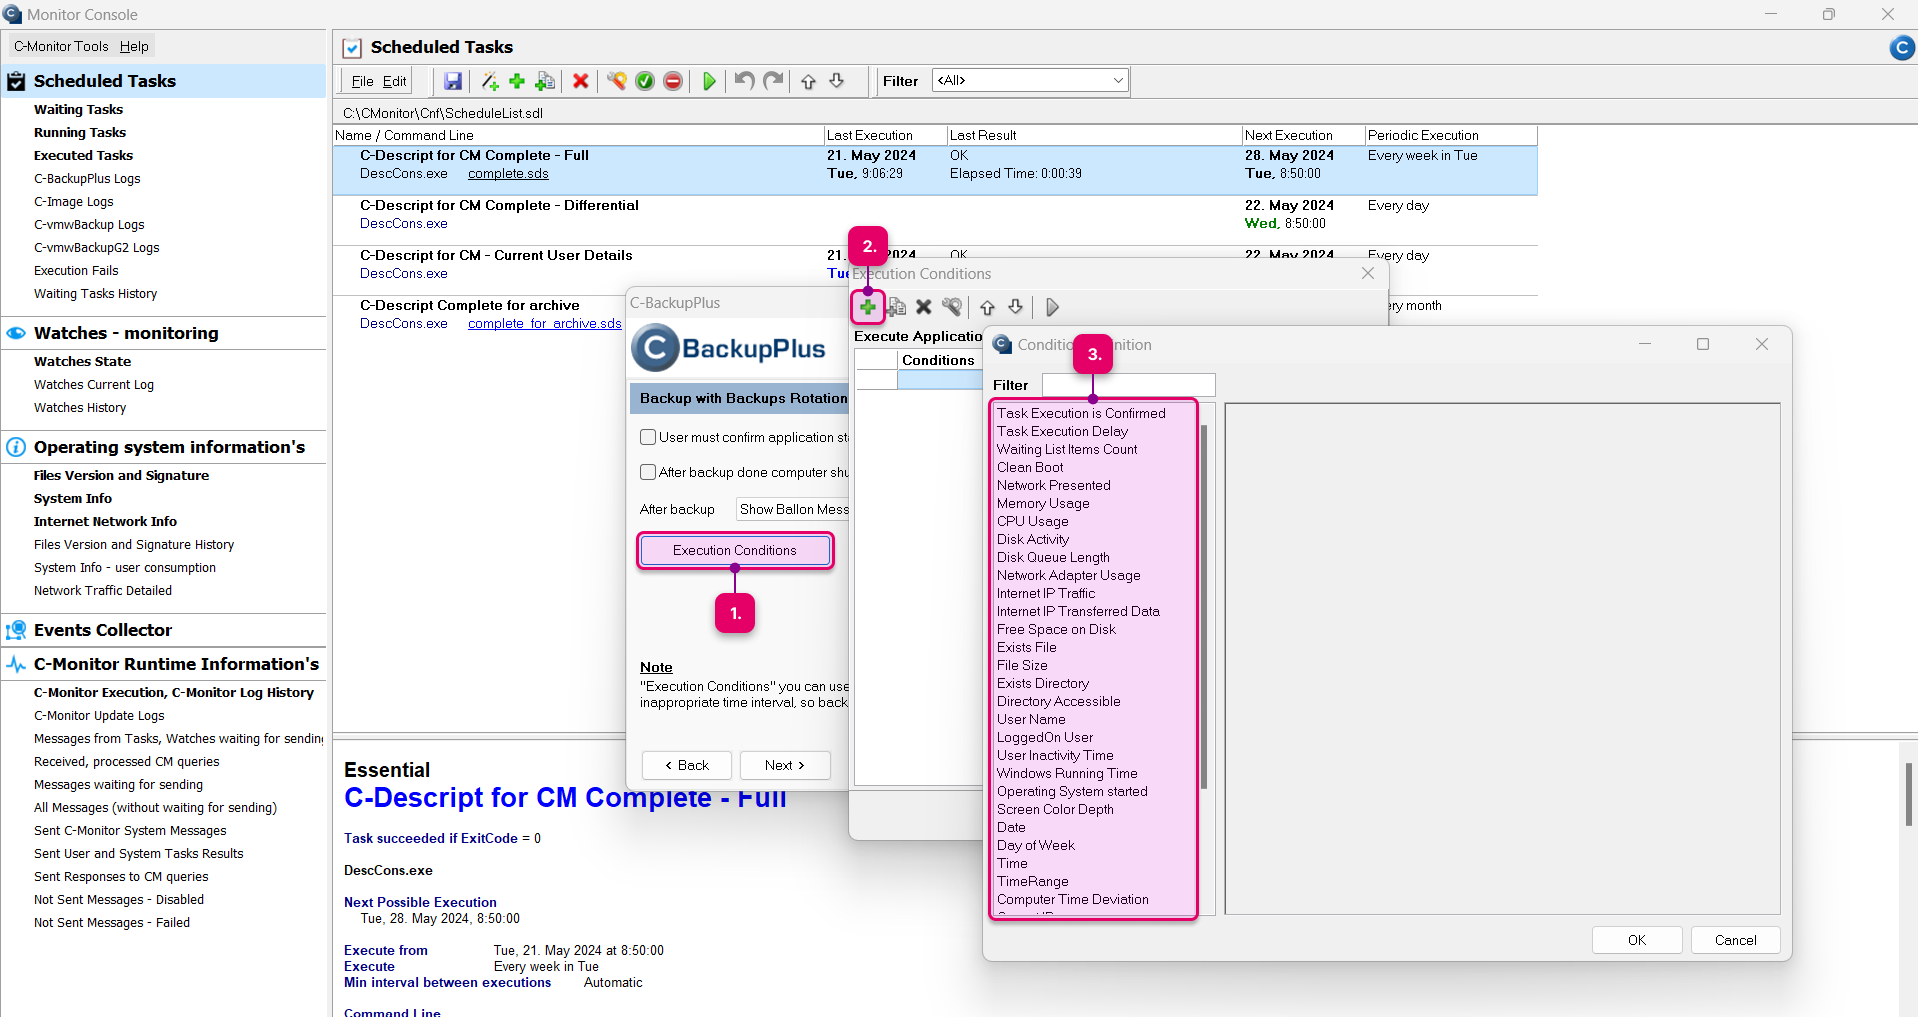This screenshot has height=1017, width=1918.
Task: Click the Watches eye icon in sidebar
Action: pyautogui.click(x=16, y=333)
